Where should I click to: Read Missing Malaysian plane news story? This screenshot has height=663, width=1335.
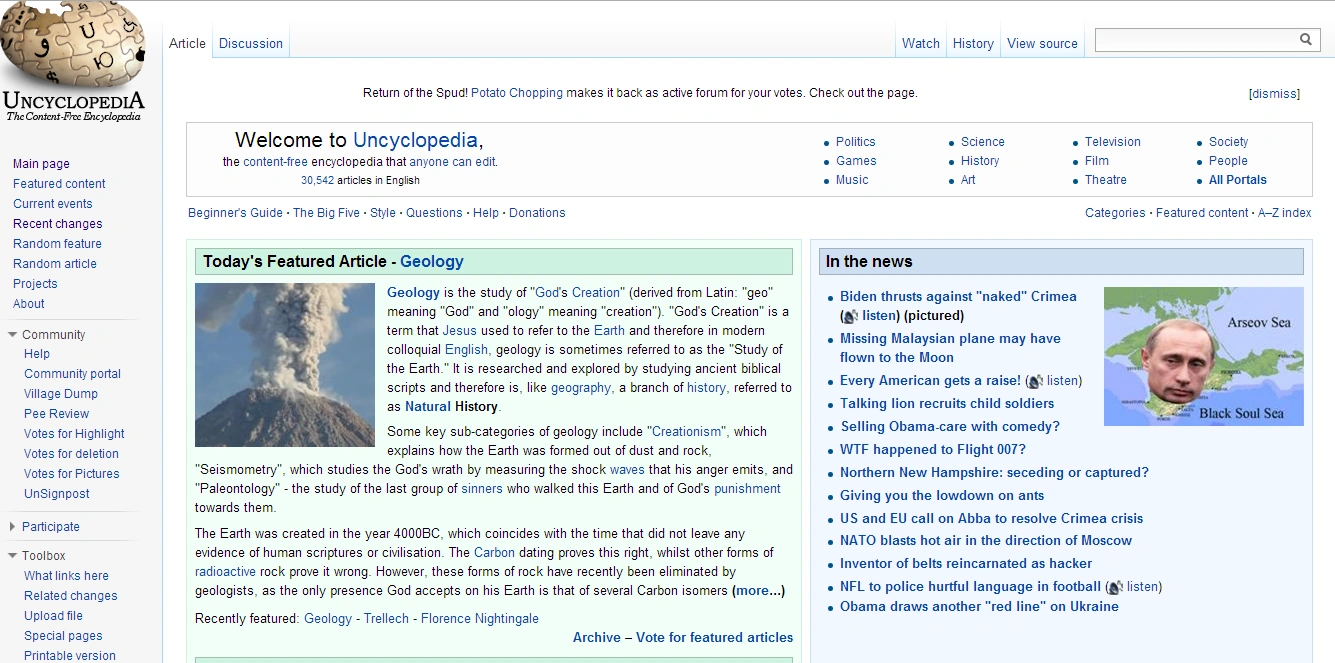coord(950,348)
